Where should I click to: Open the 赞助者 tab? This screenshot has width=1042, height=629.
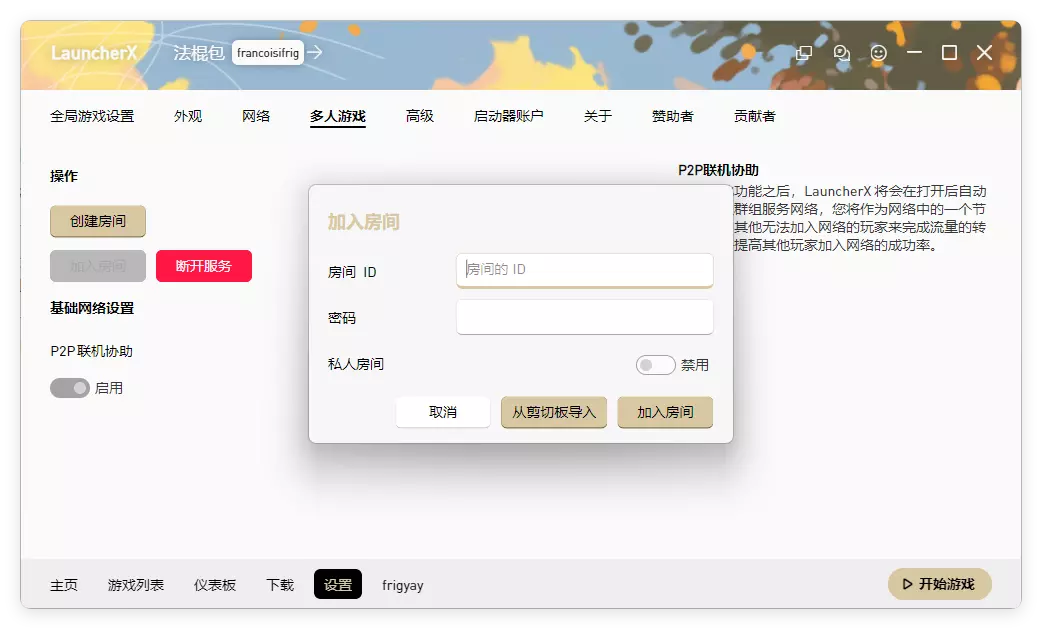(673, 116)
